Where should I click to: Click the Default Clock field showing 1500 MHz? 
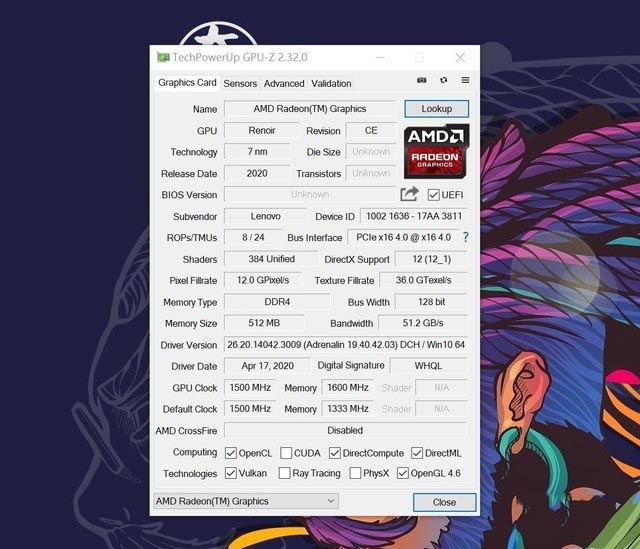coord(250,409)
